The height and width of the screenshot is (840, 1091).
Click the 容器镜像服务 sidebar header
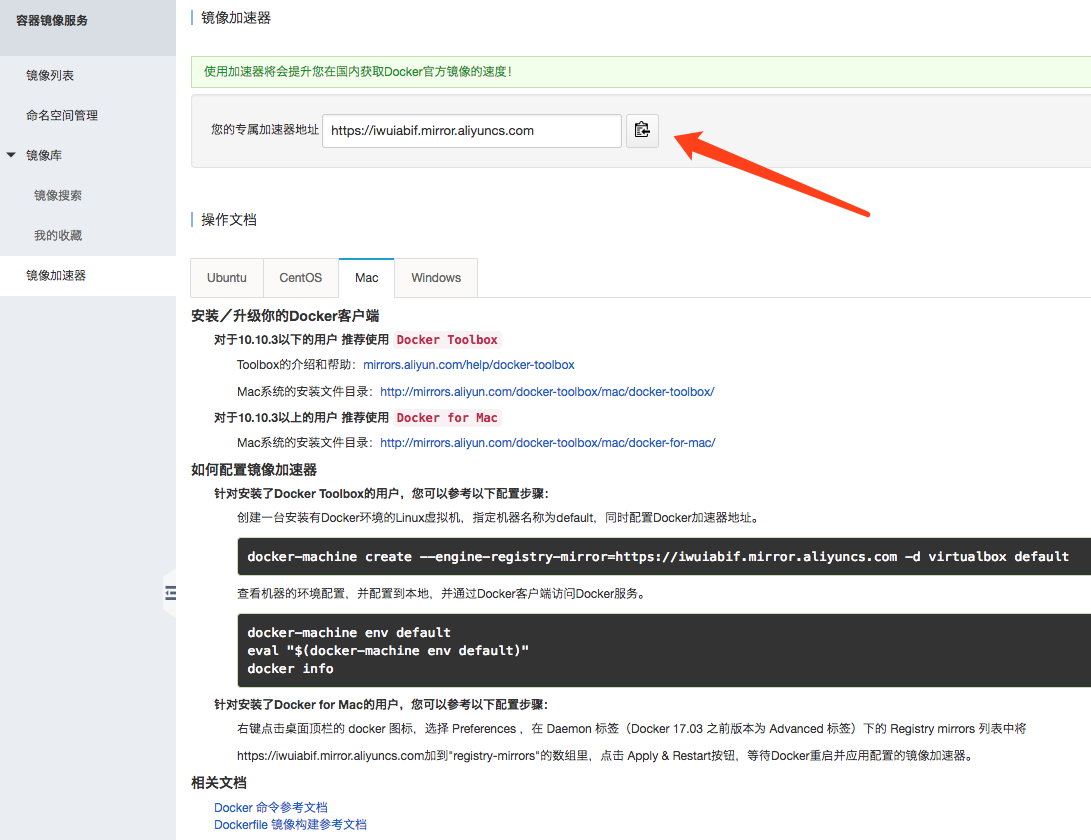(x=52, y=21)
